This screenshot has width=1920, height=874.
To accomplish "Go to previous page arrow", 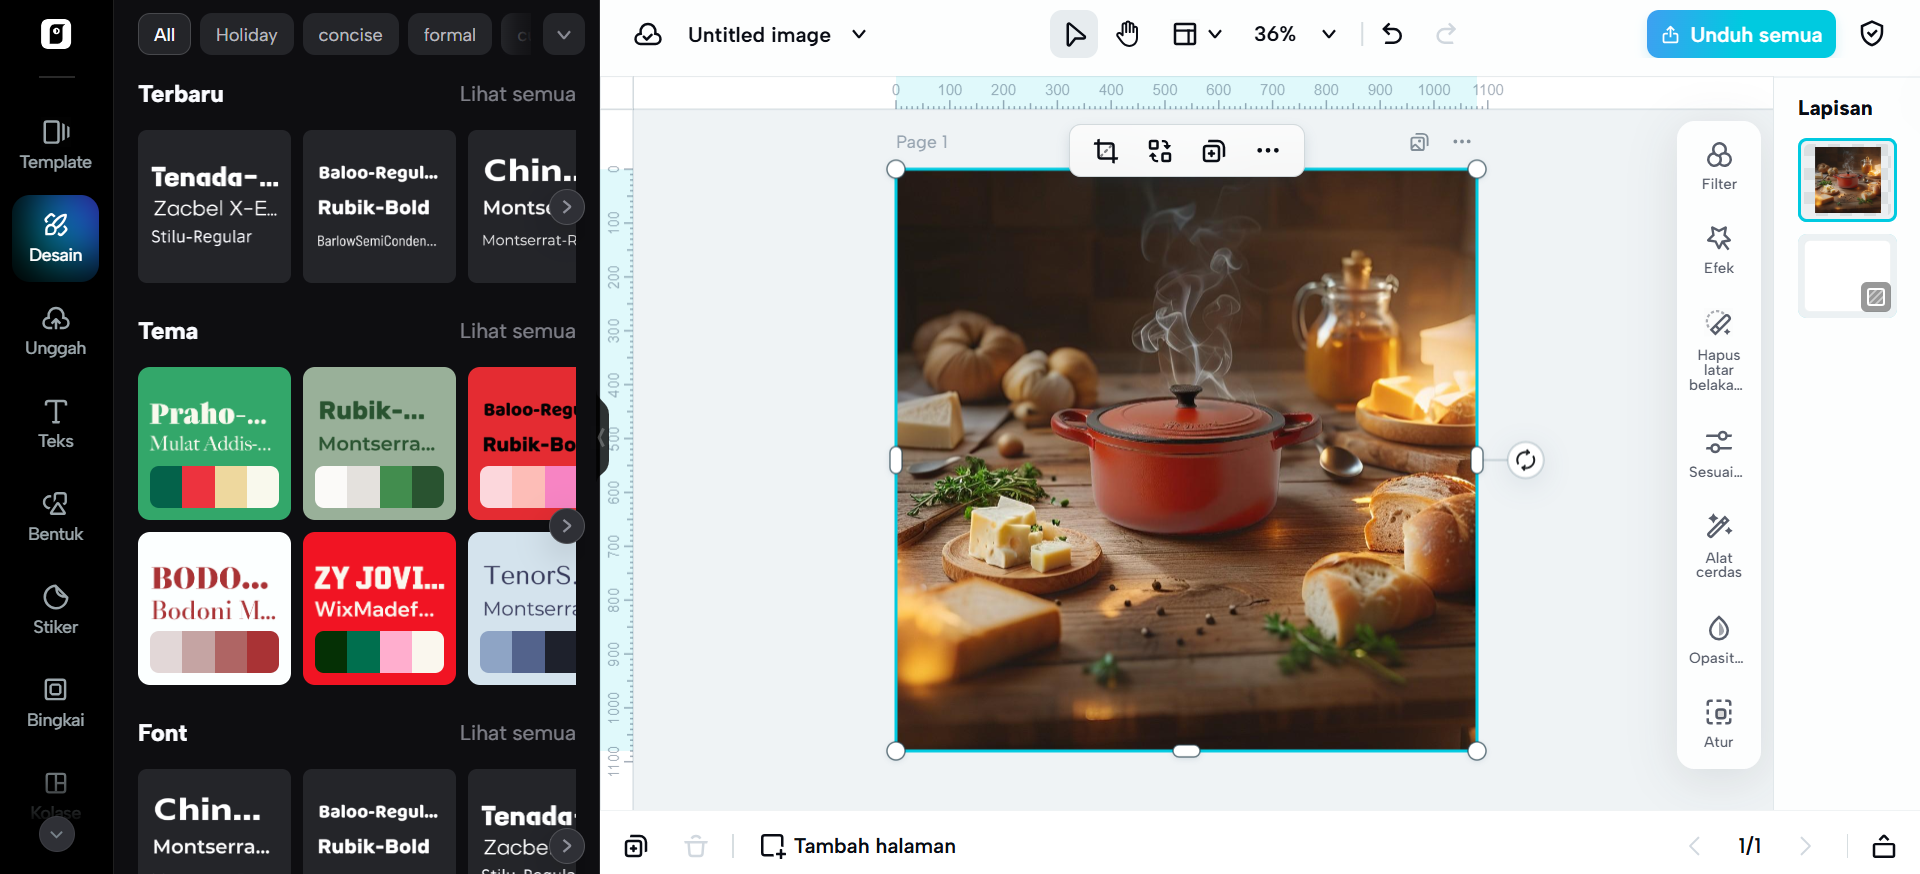I will click(1694, 847).
